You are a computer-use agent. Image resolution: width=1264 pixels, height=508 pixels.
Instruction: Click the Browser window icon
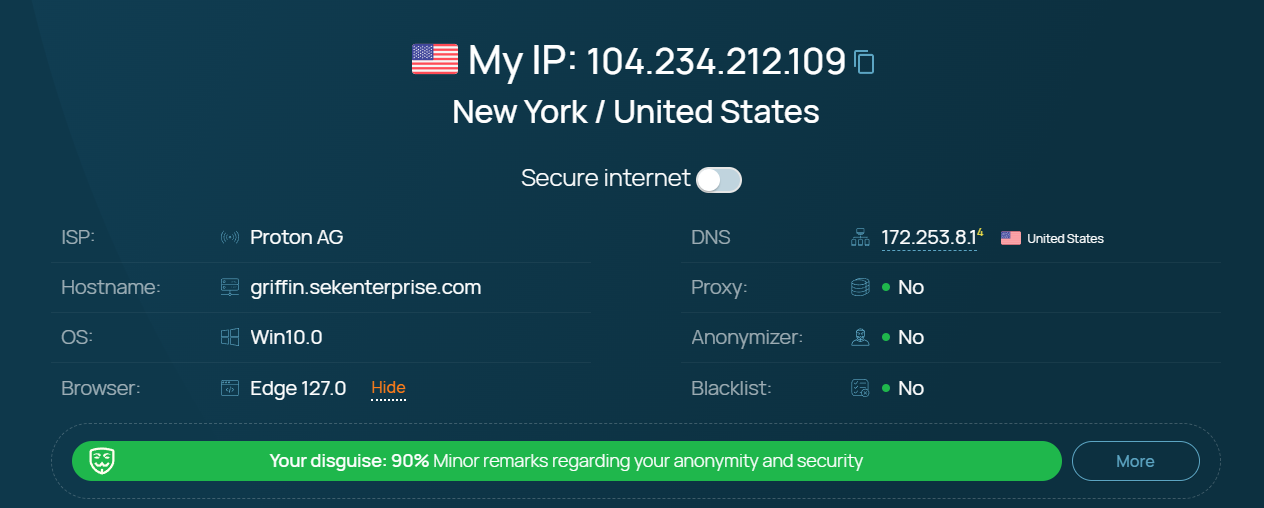pos(230,388)
